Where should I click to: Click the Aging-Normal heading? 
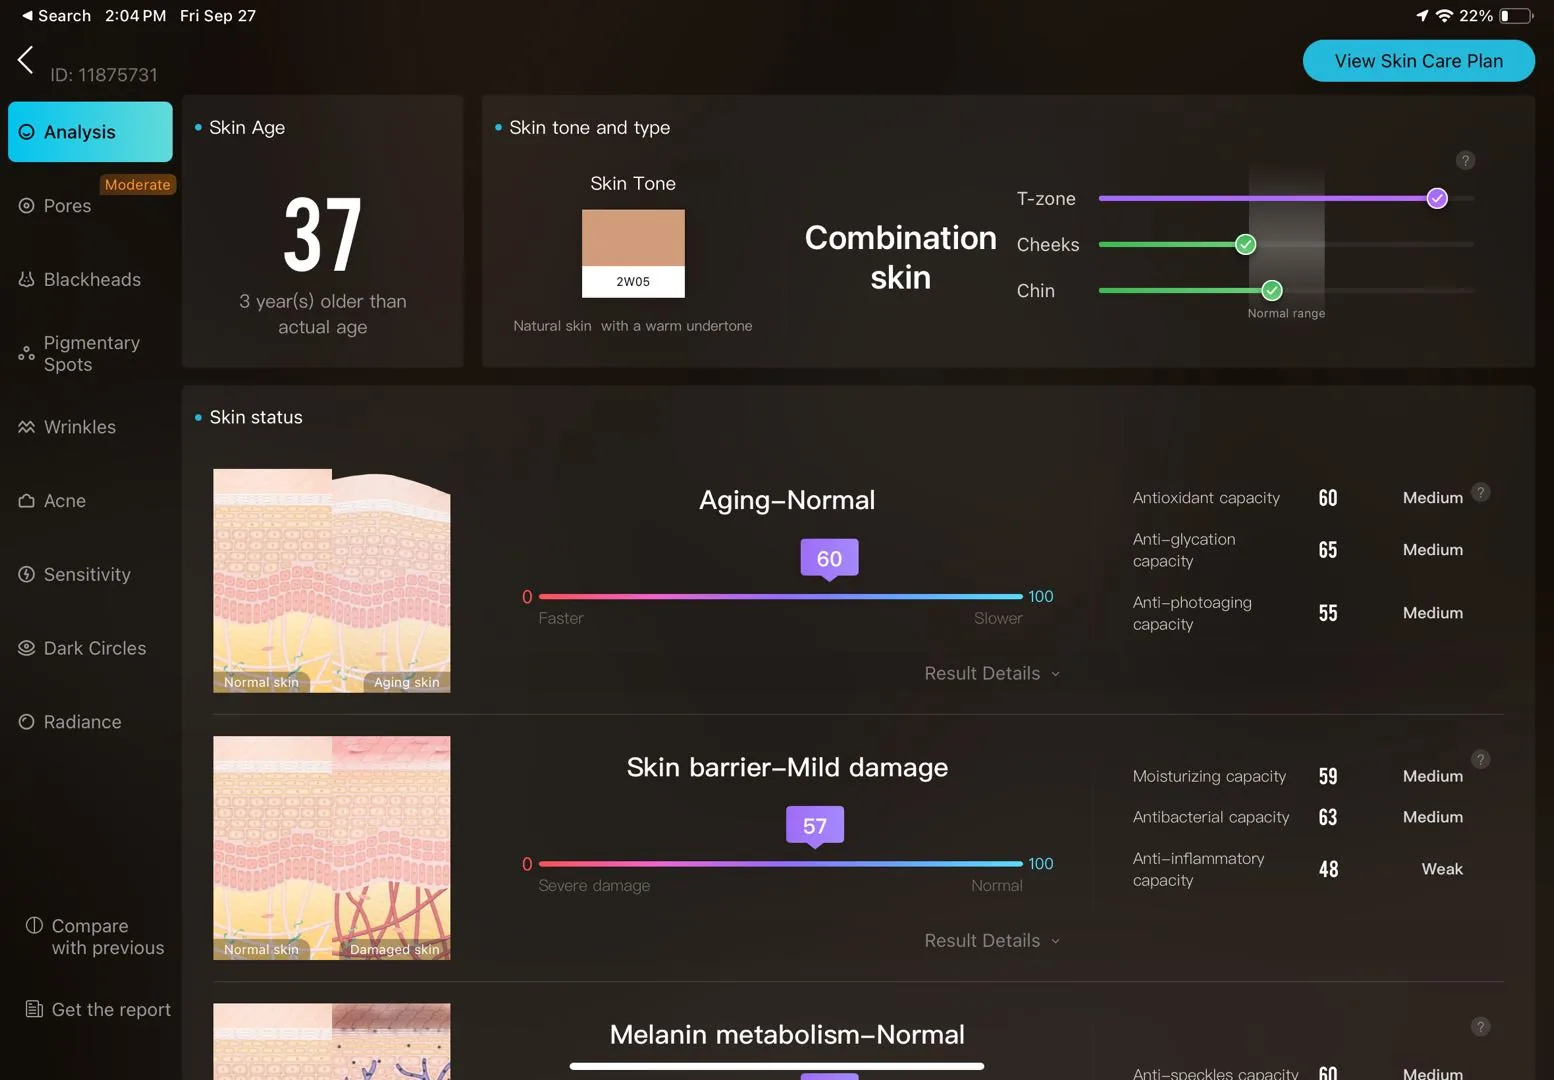(787, 500)
